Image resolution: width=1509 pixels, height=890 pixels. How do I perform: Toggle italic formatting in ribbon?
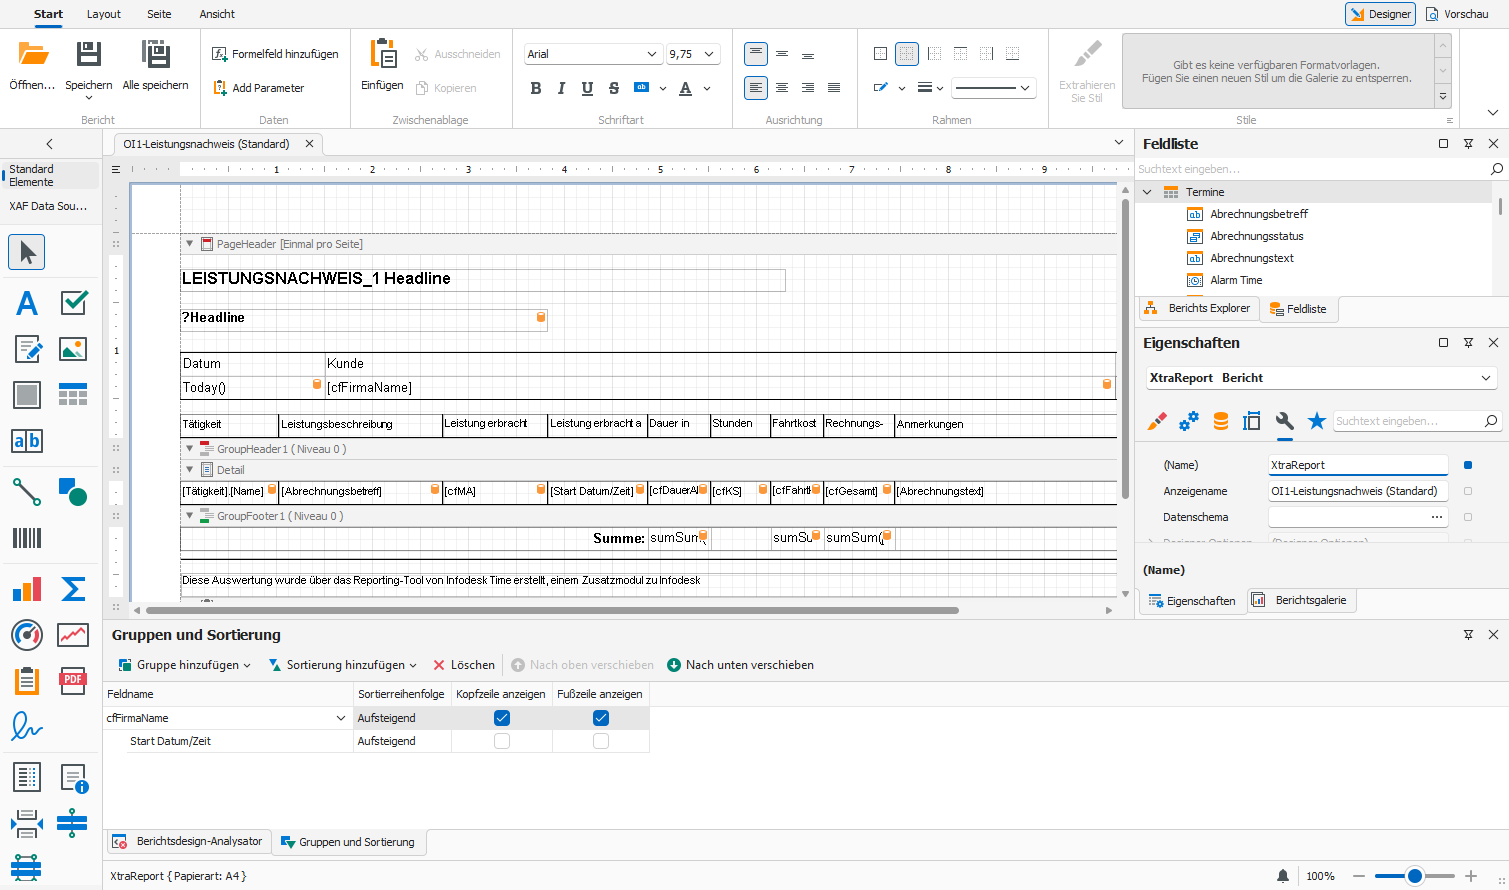click(561, 88)
